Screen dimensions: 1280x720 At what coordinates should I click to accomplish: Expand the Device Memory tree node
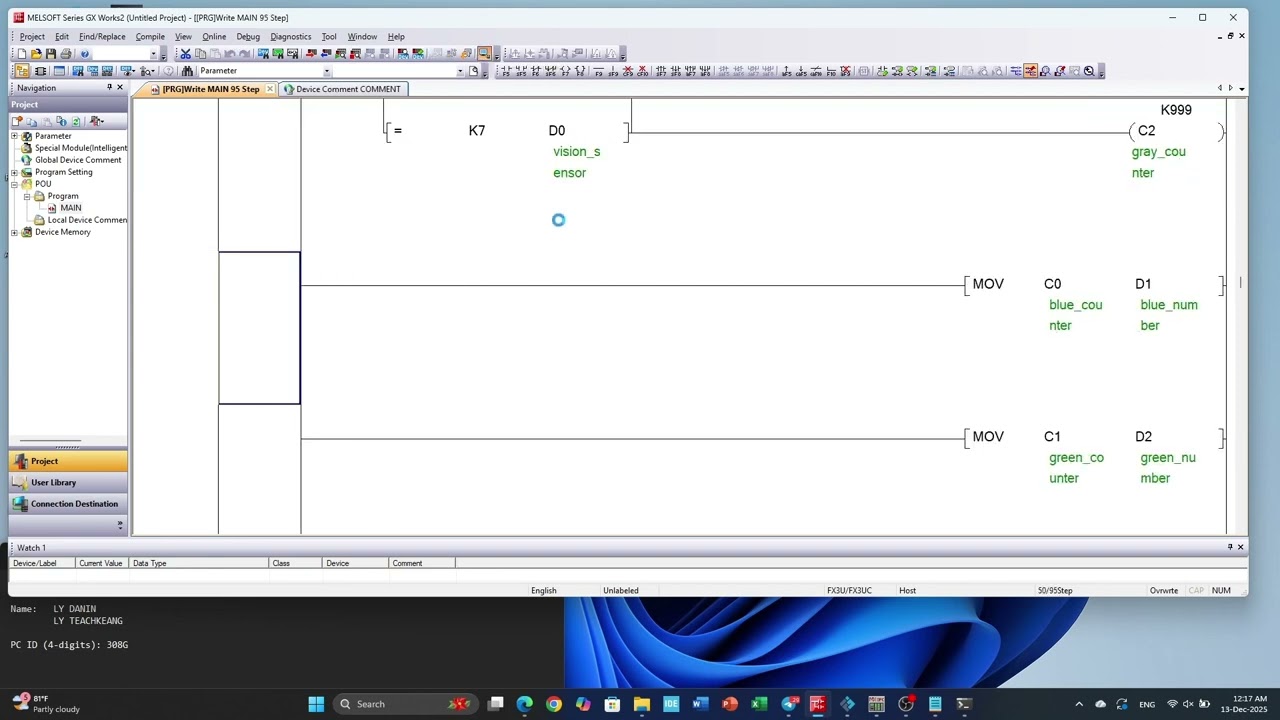[x=15, y=232]
